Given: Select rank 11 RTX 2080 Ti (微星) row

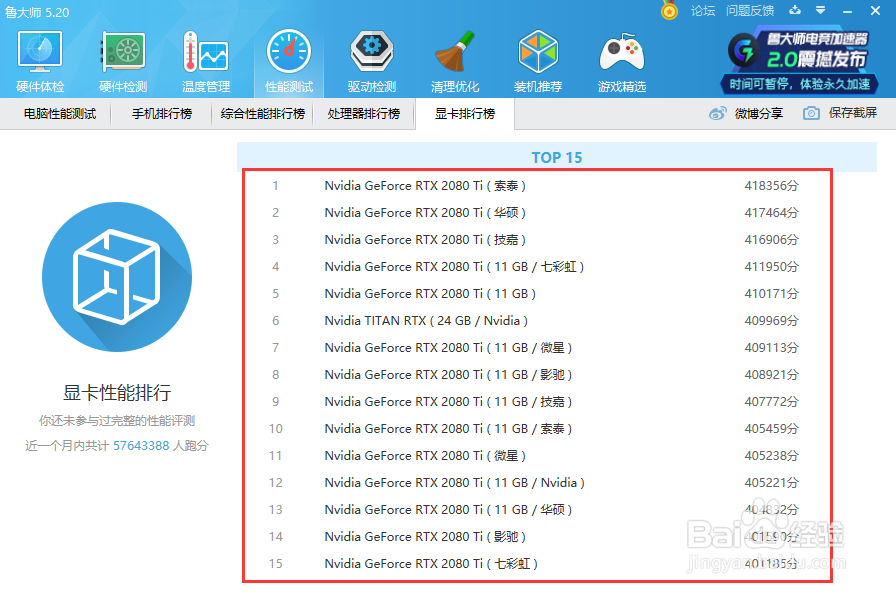Looking at the screenshot, I should pyautogui.click(x=537, y=455).
